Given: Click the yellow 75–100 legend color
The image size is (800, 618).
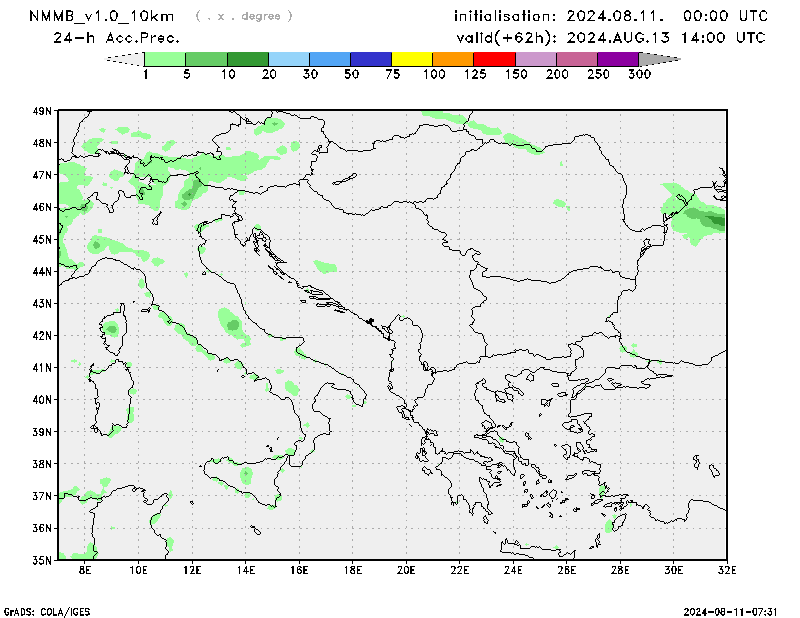Looking at the screenshot, I should (412, 59).
